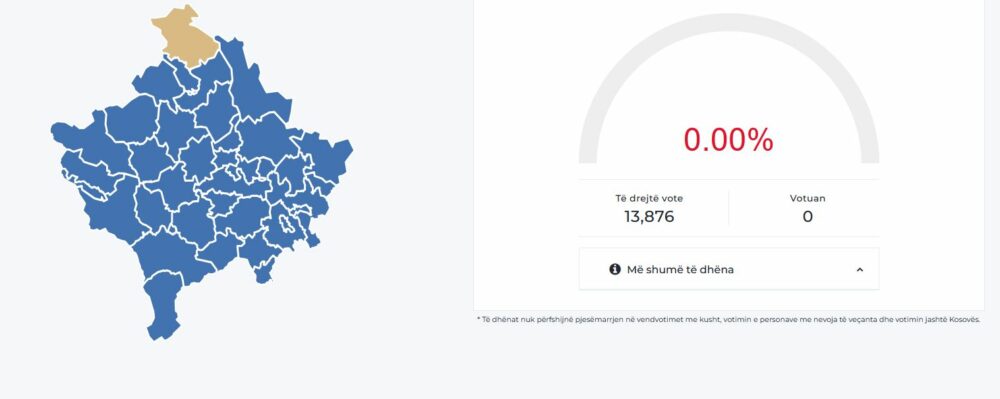Click the grey semicircle turnout gauge arc

pyautogui.click(x=728, y=22)
